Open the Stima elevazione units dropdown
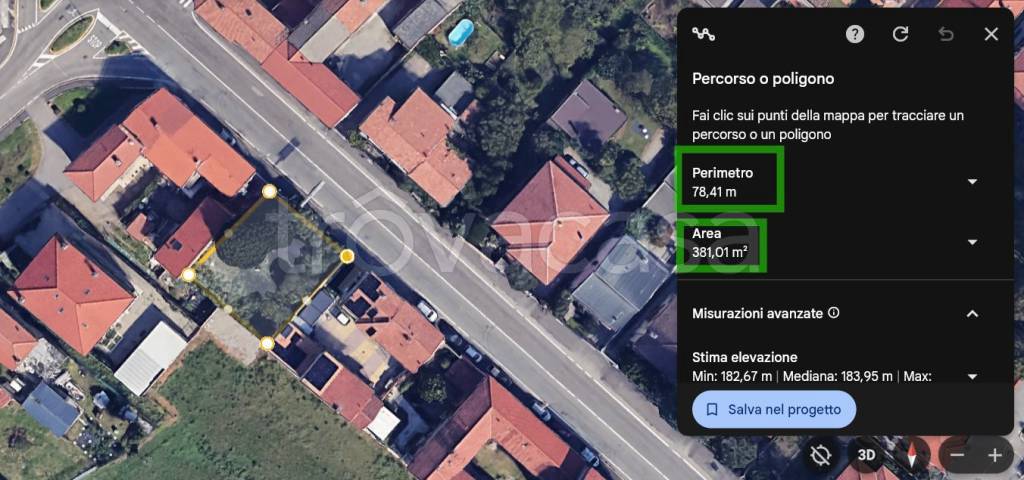Viewport: 1024px width, 480px height. (972, 376)
